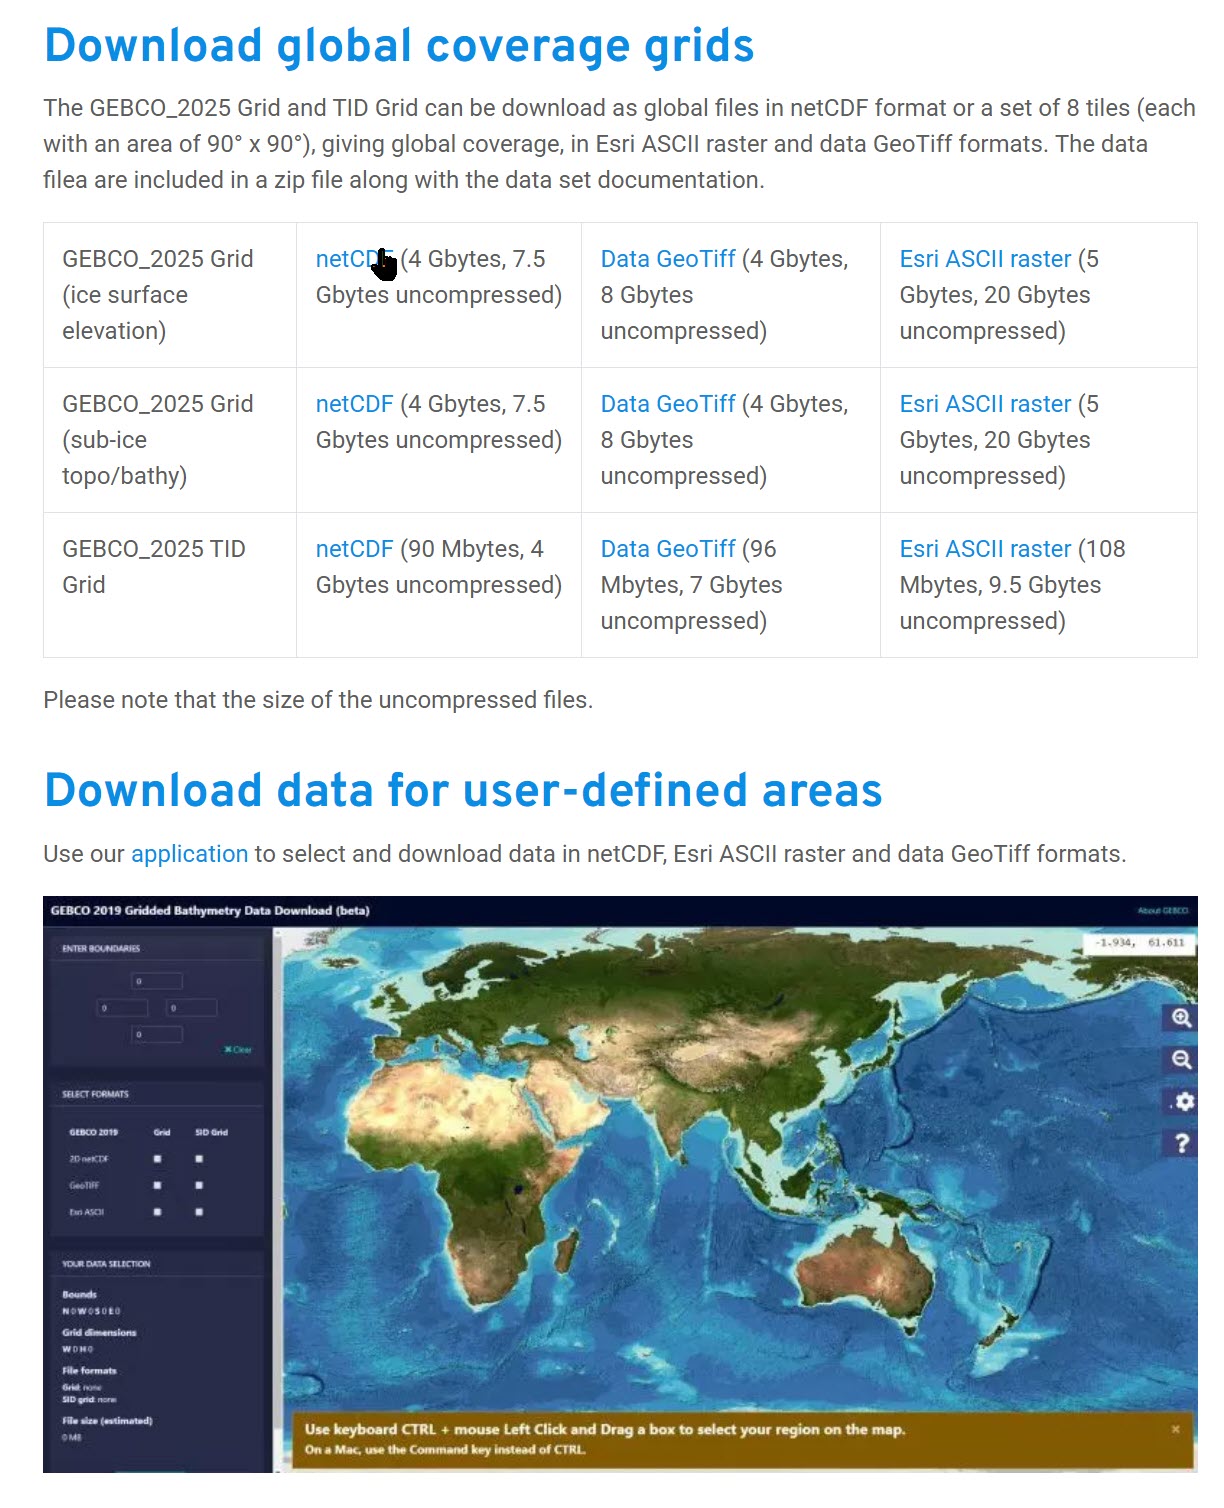
Task: Dismiss the orange CTRL hint banner
Action: (x=1175, y=1430)
